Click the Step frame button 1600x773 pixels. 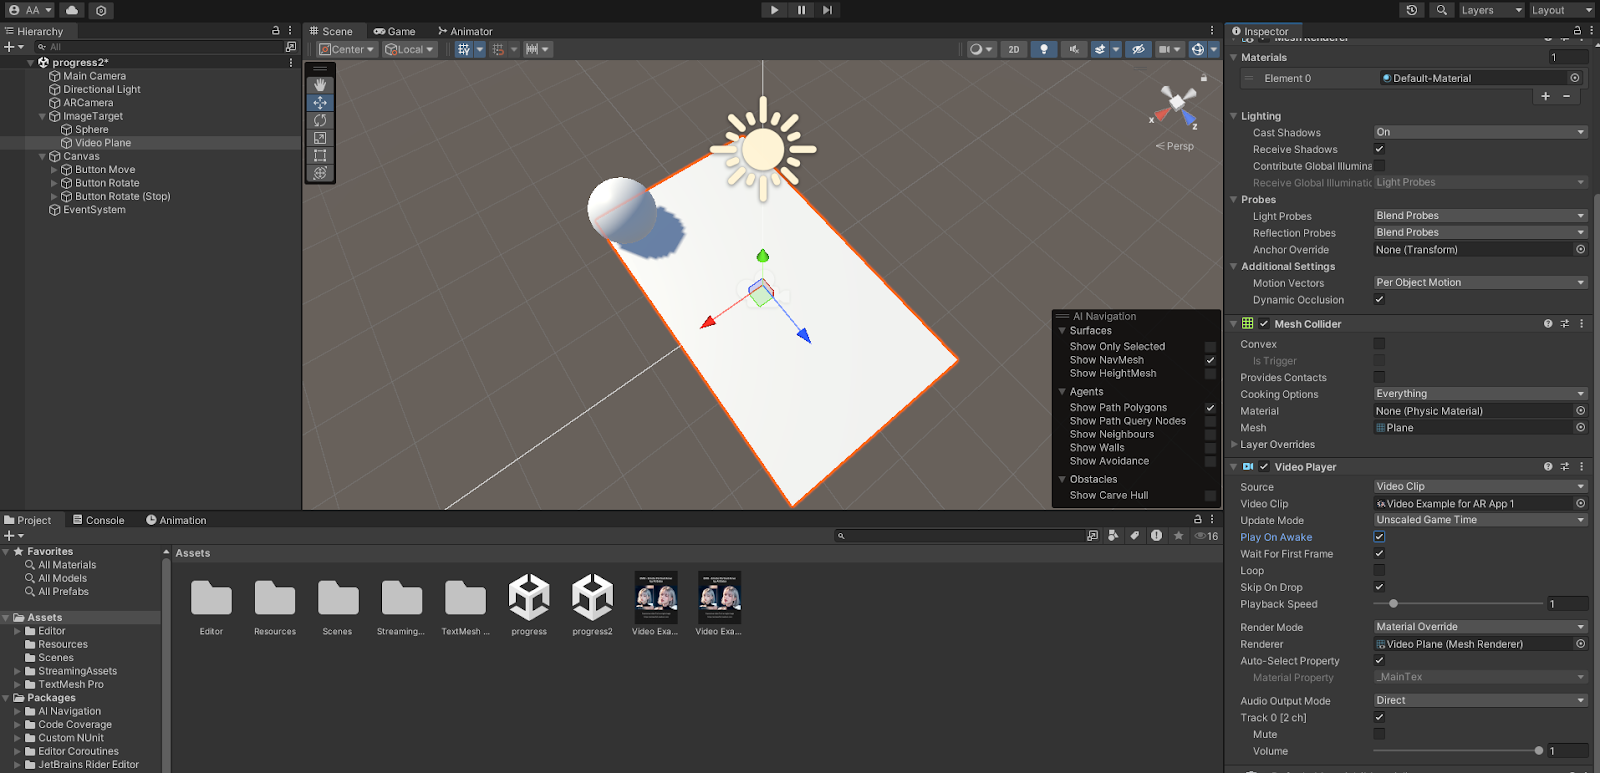827,10
